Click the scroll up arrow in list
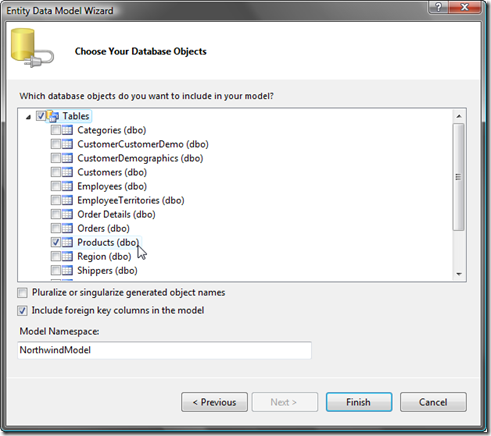 tap(459, 116)
